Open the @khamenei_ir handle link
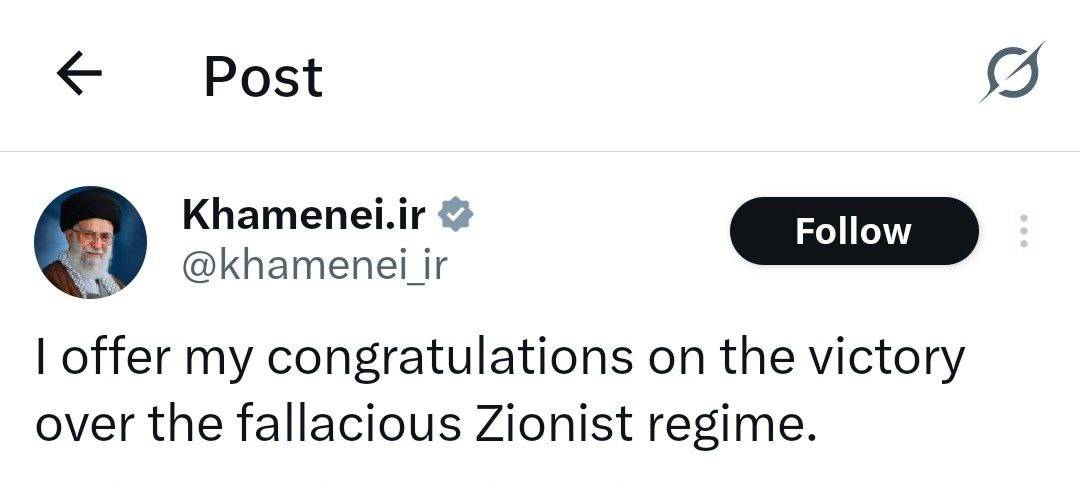 (x=314, y=266)
